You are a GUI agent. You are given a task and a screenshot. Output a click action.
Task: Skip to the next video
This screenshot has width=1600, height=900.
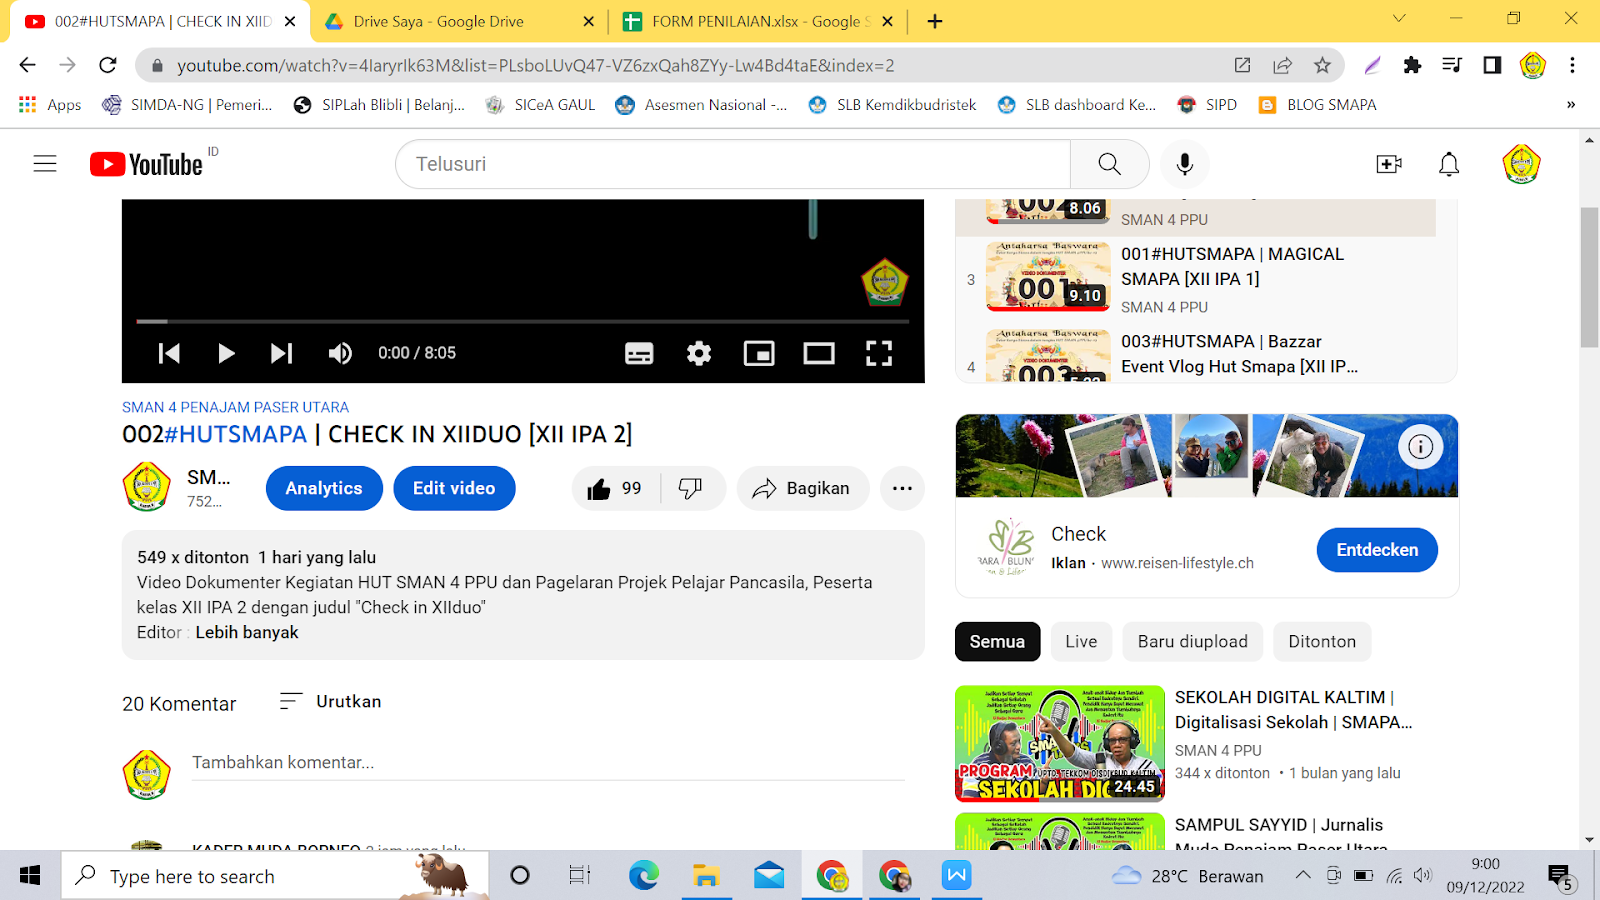pos(282,353)
